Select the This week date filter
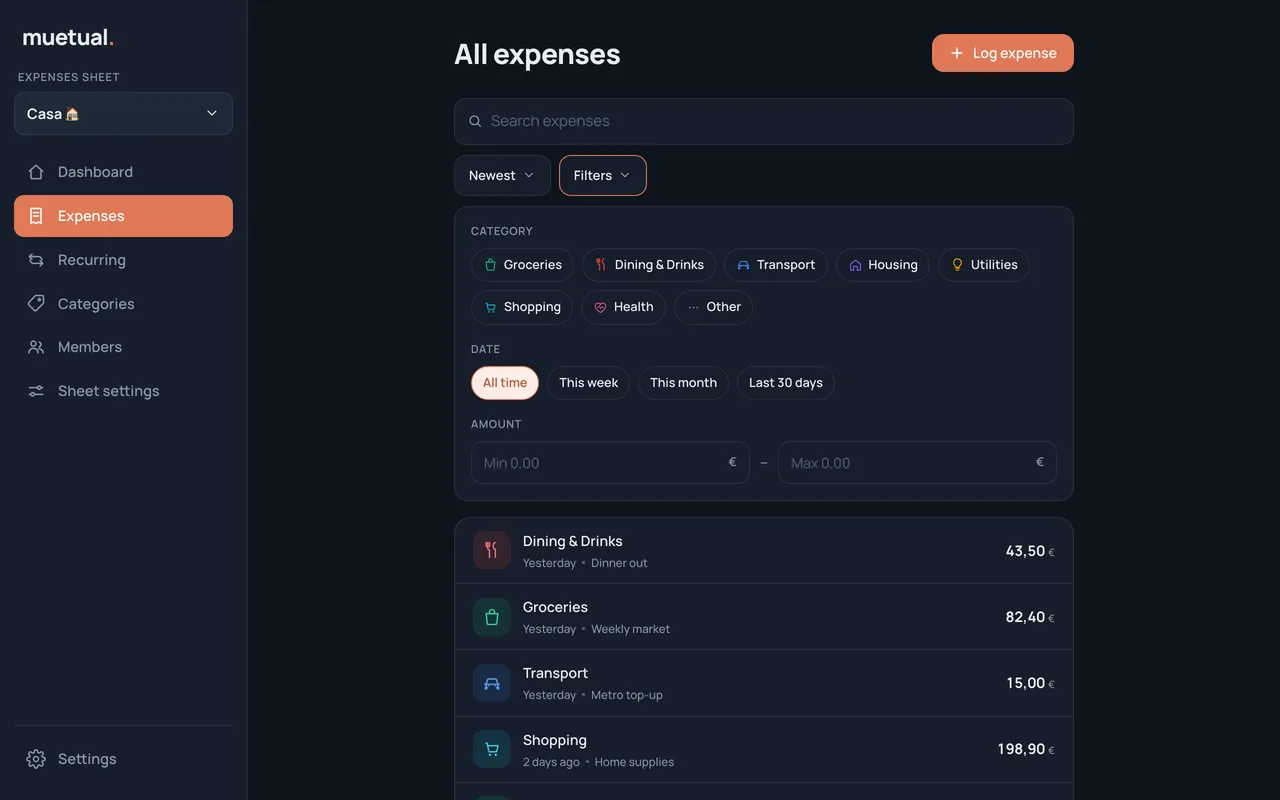The height and width of the screenshot is (800, 1280). pos(588,383)
